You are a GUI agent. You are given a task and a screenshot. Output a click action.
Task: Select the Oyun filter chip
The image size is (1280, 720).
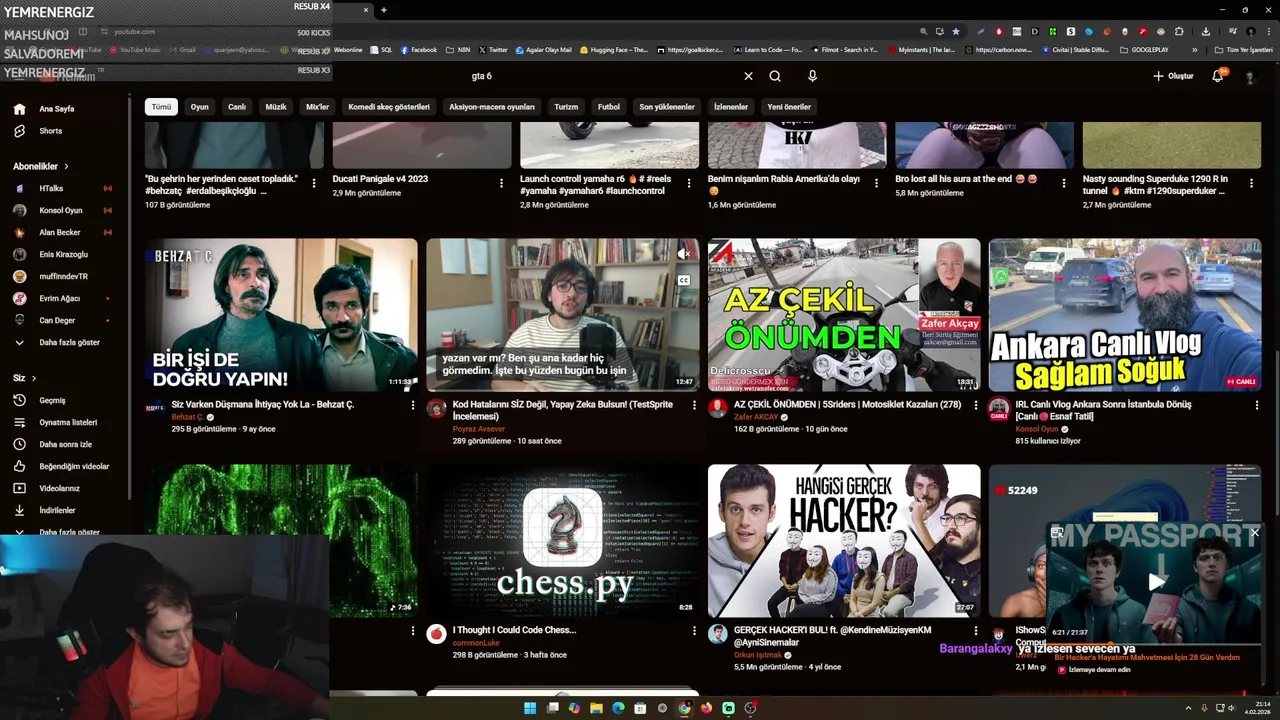pos(200,107)
